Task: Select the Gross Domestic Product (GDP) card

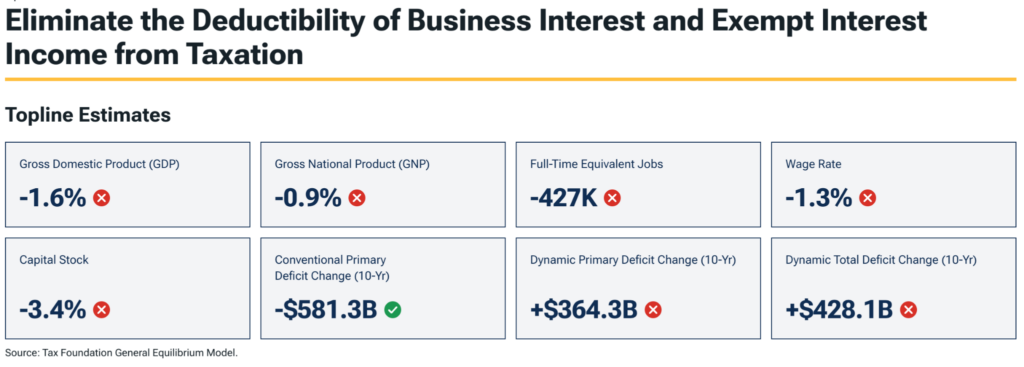Action: click(128, 184)
